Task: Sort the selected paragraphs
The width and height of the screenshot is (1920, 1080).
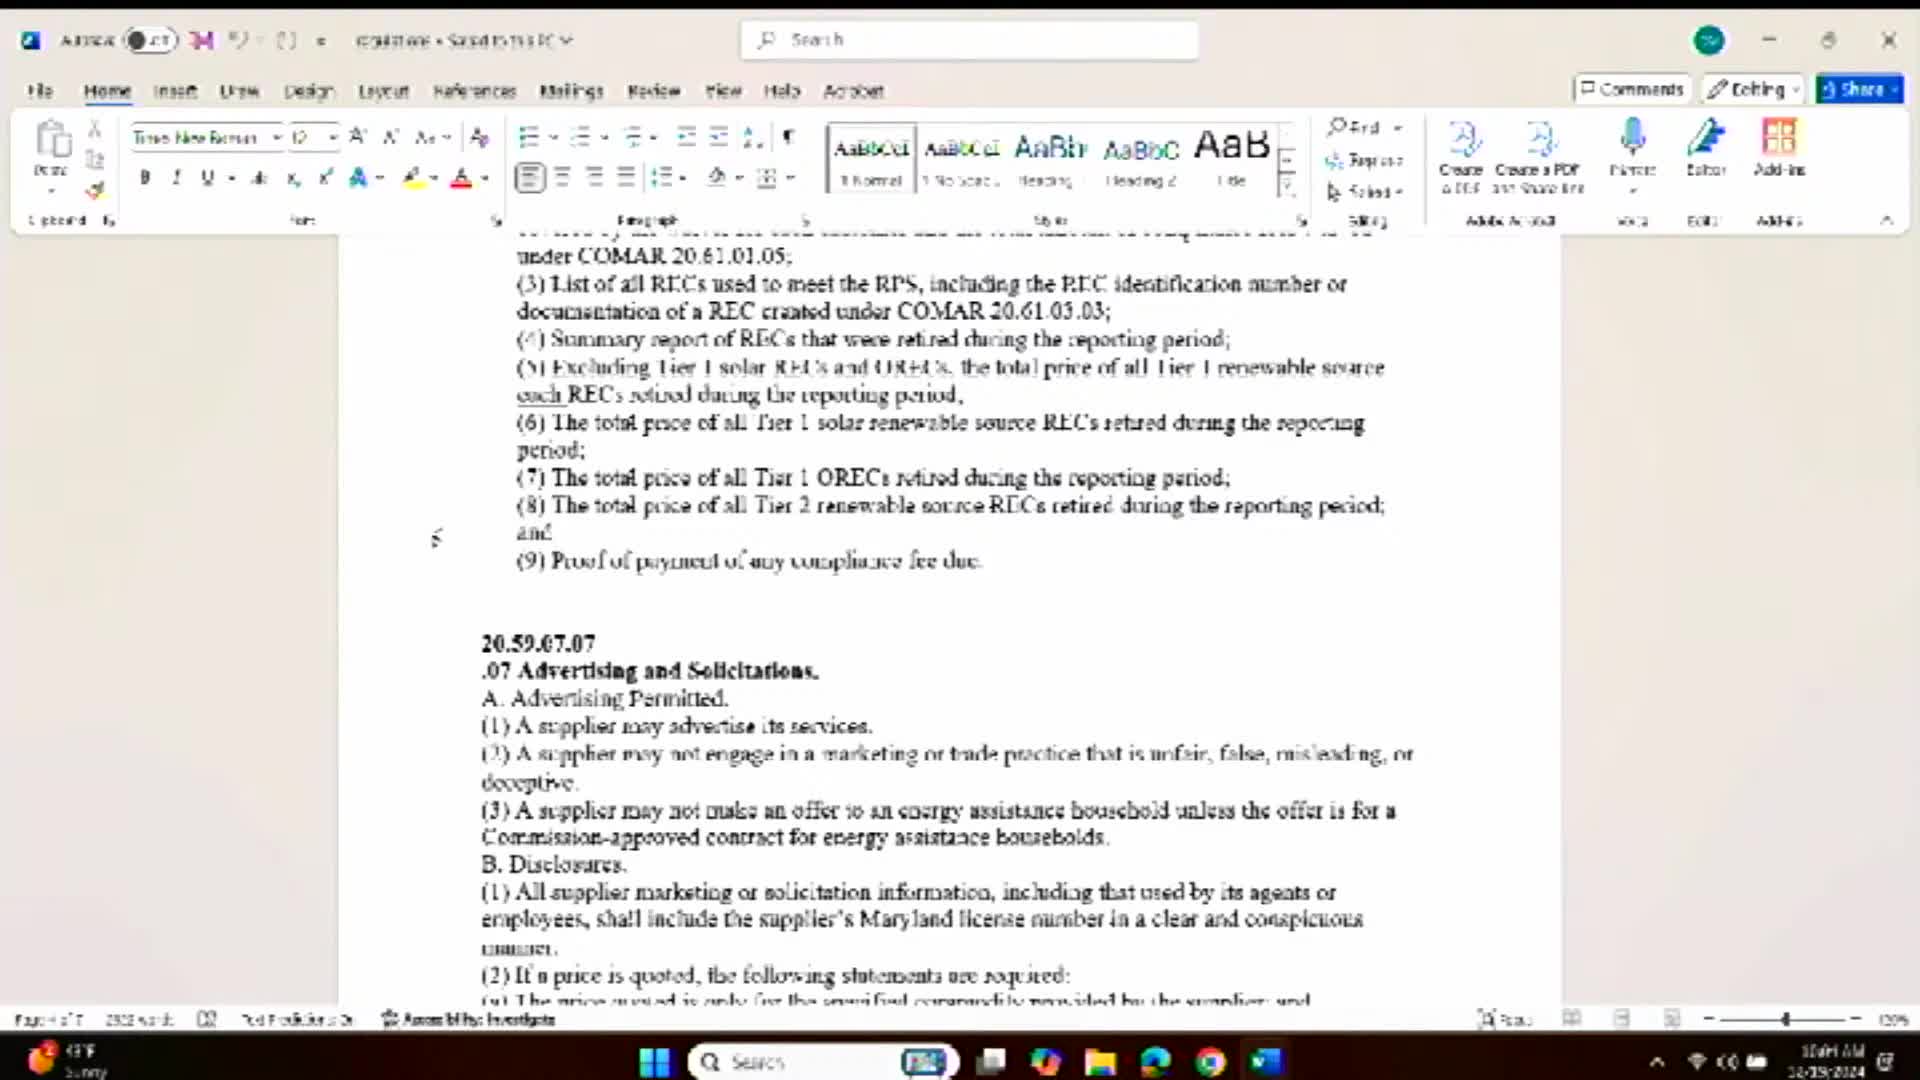Action: click(753, 137)
